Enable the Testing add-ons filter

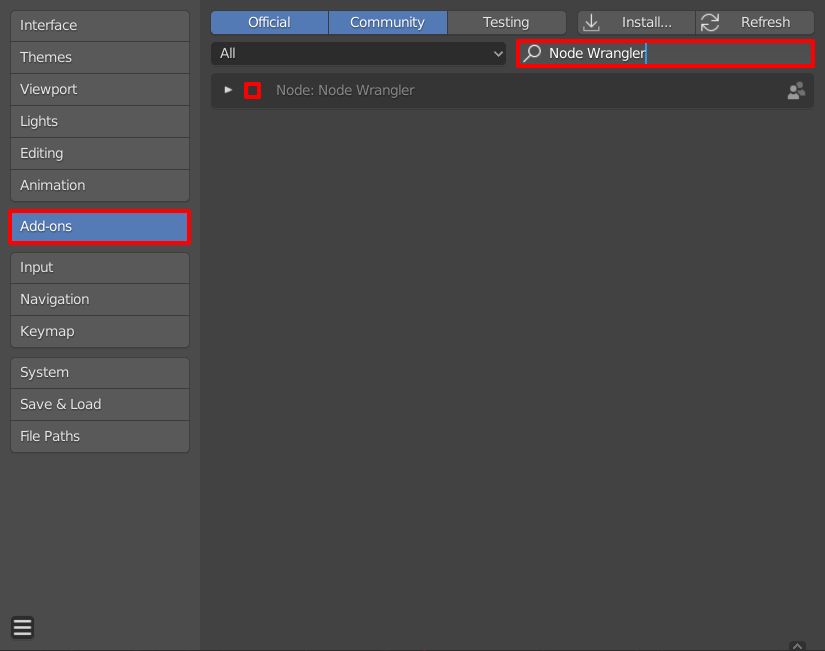click(x=506, y=23)
